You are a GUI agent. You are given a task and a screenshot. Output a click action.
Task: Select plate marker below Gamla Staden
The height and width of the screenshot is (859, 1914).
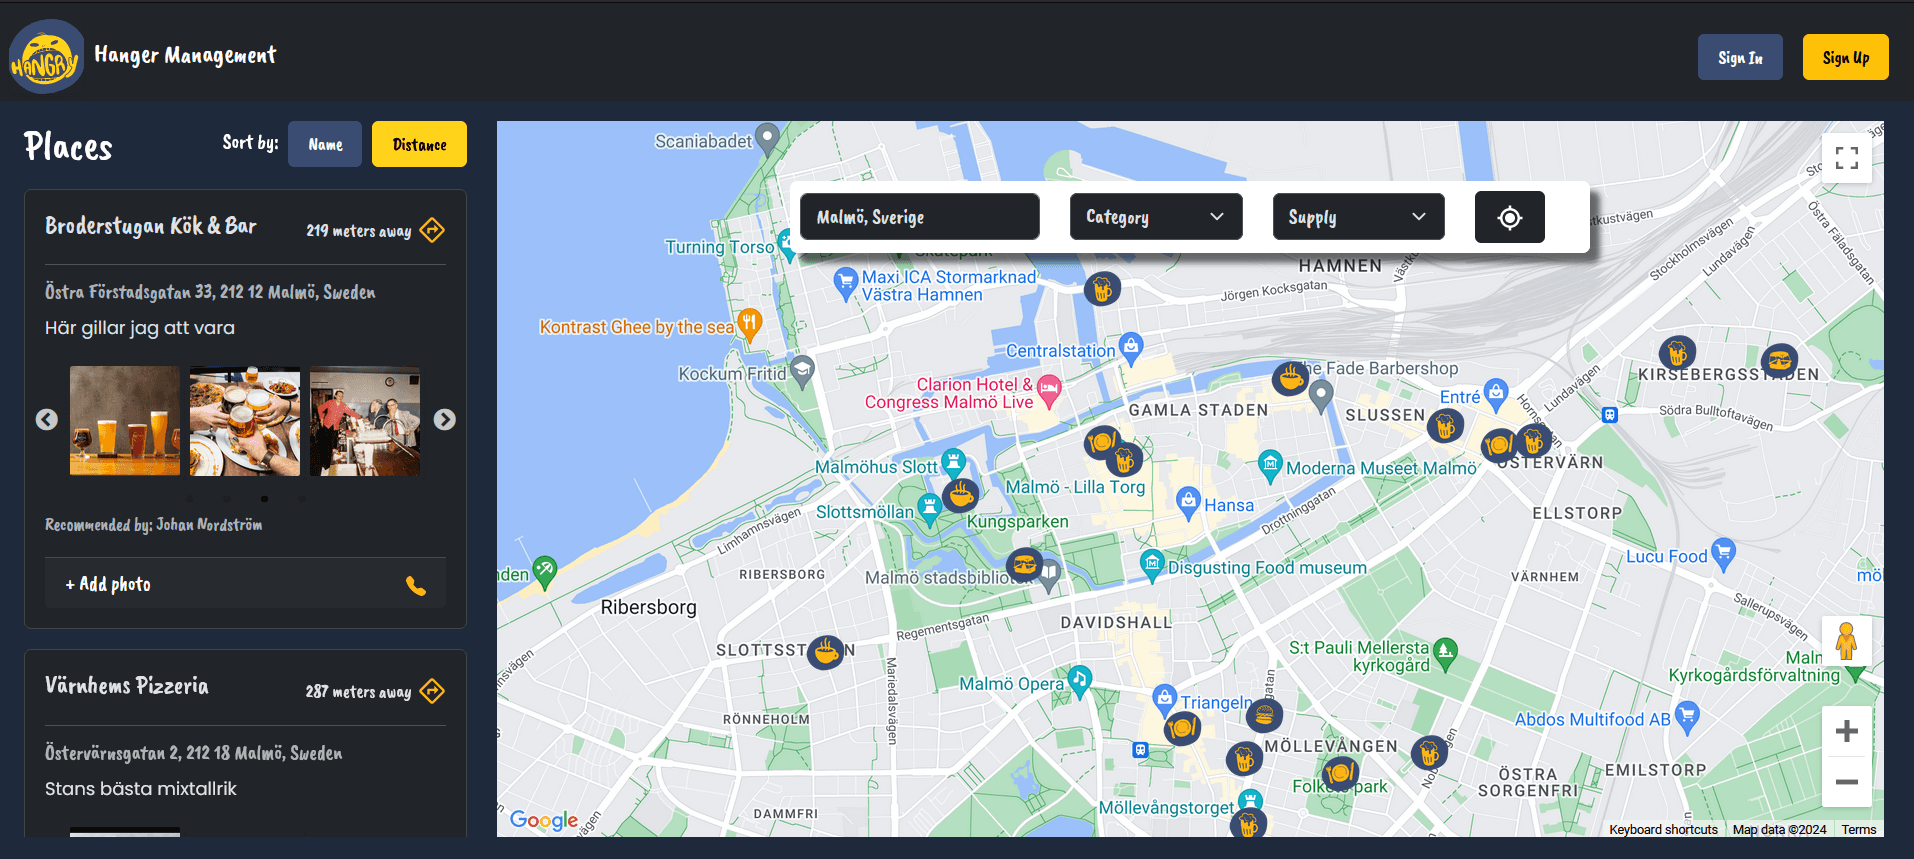point(1102,441)
